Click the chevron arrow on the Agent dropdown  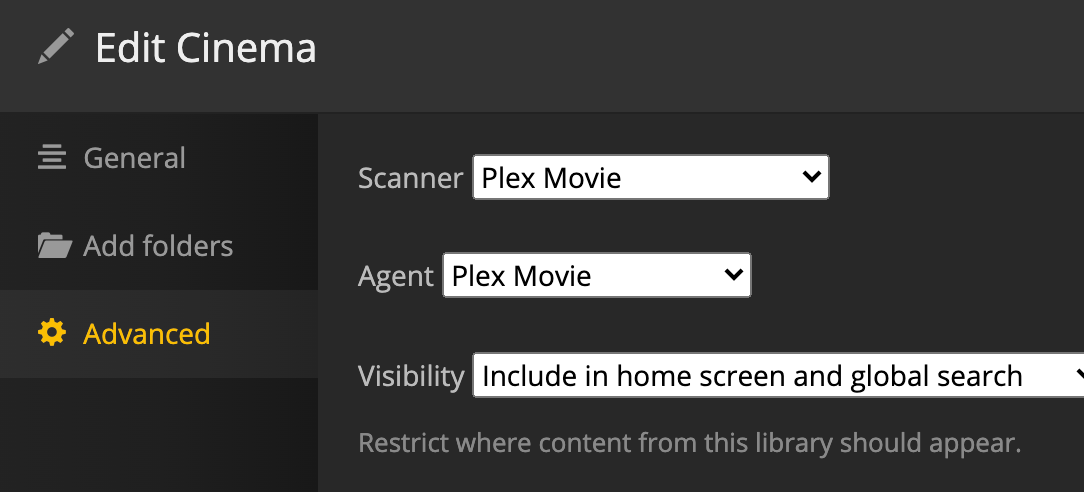[x=733, y=275]
